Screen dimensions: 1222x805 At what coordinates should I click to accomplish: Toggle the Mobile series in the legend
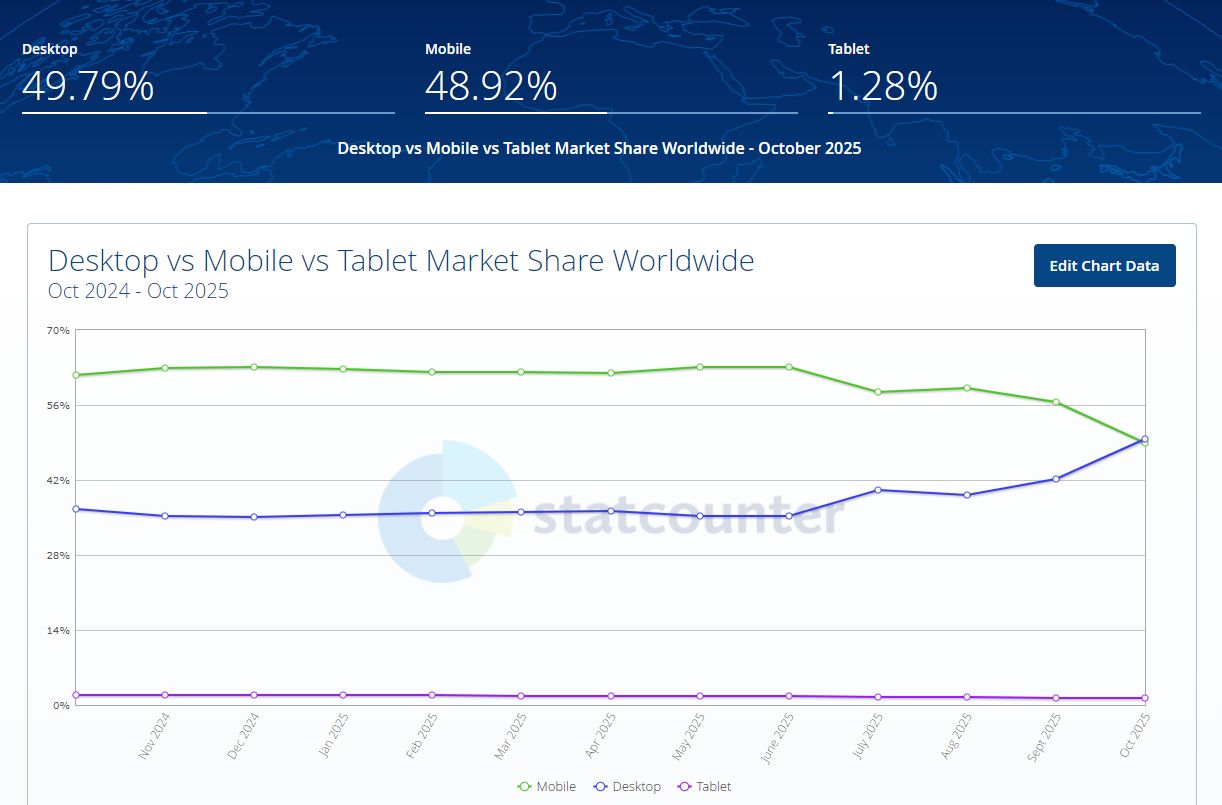(548, 786)
